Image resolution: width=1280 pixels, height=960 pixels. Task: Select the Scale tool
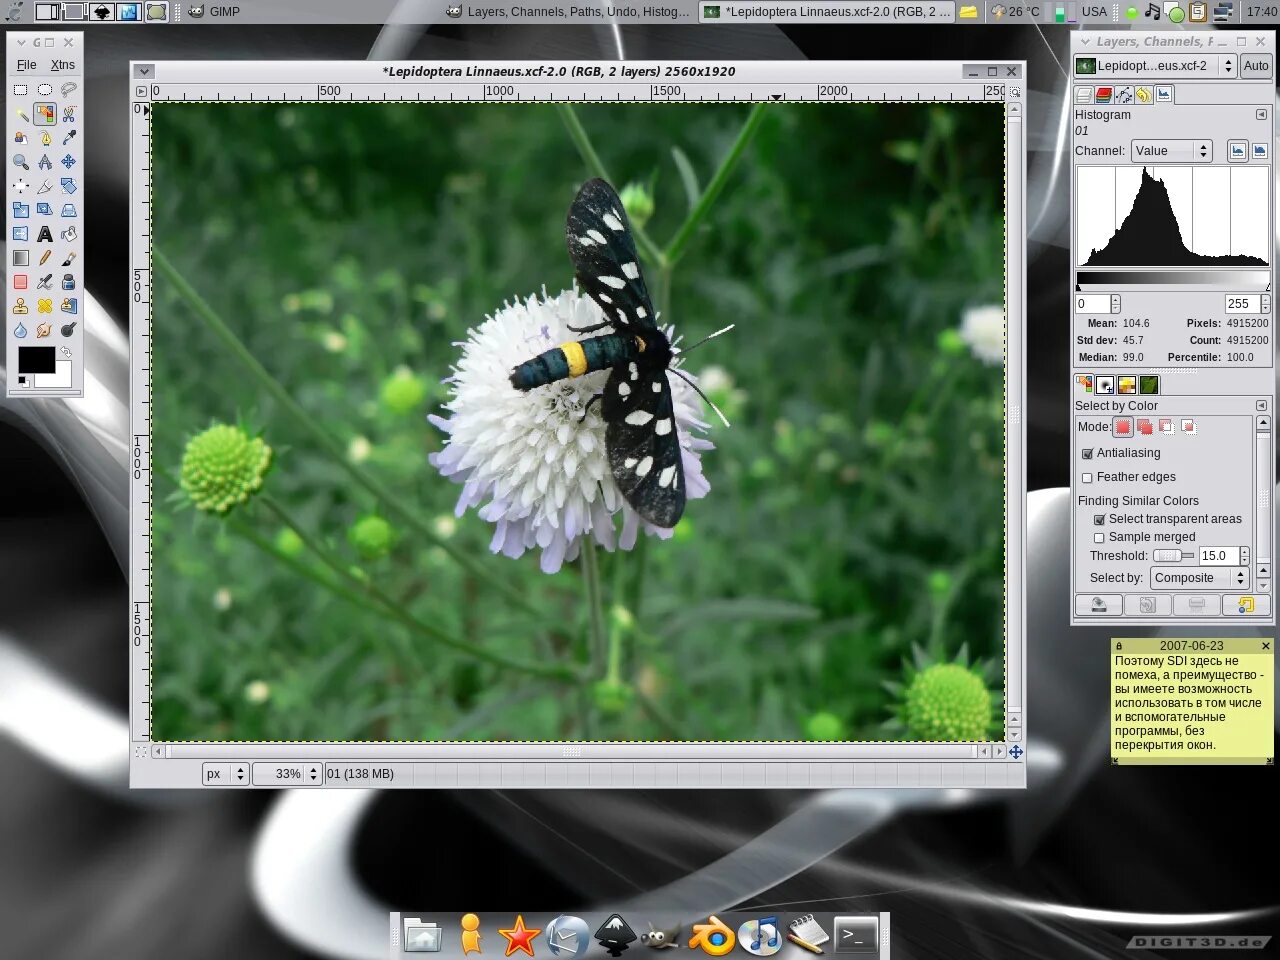(x=20, y=210)
